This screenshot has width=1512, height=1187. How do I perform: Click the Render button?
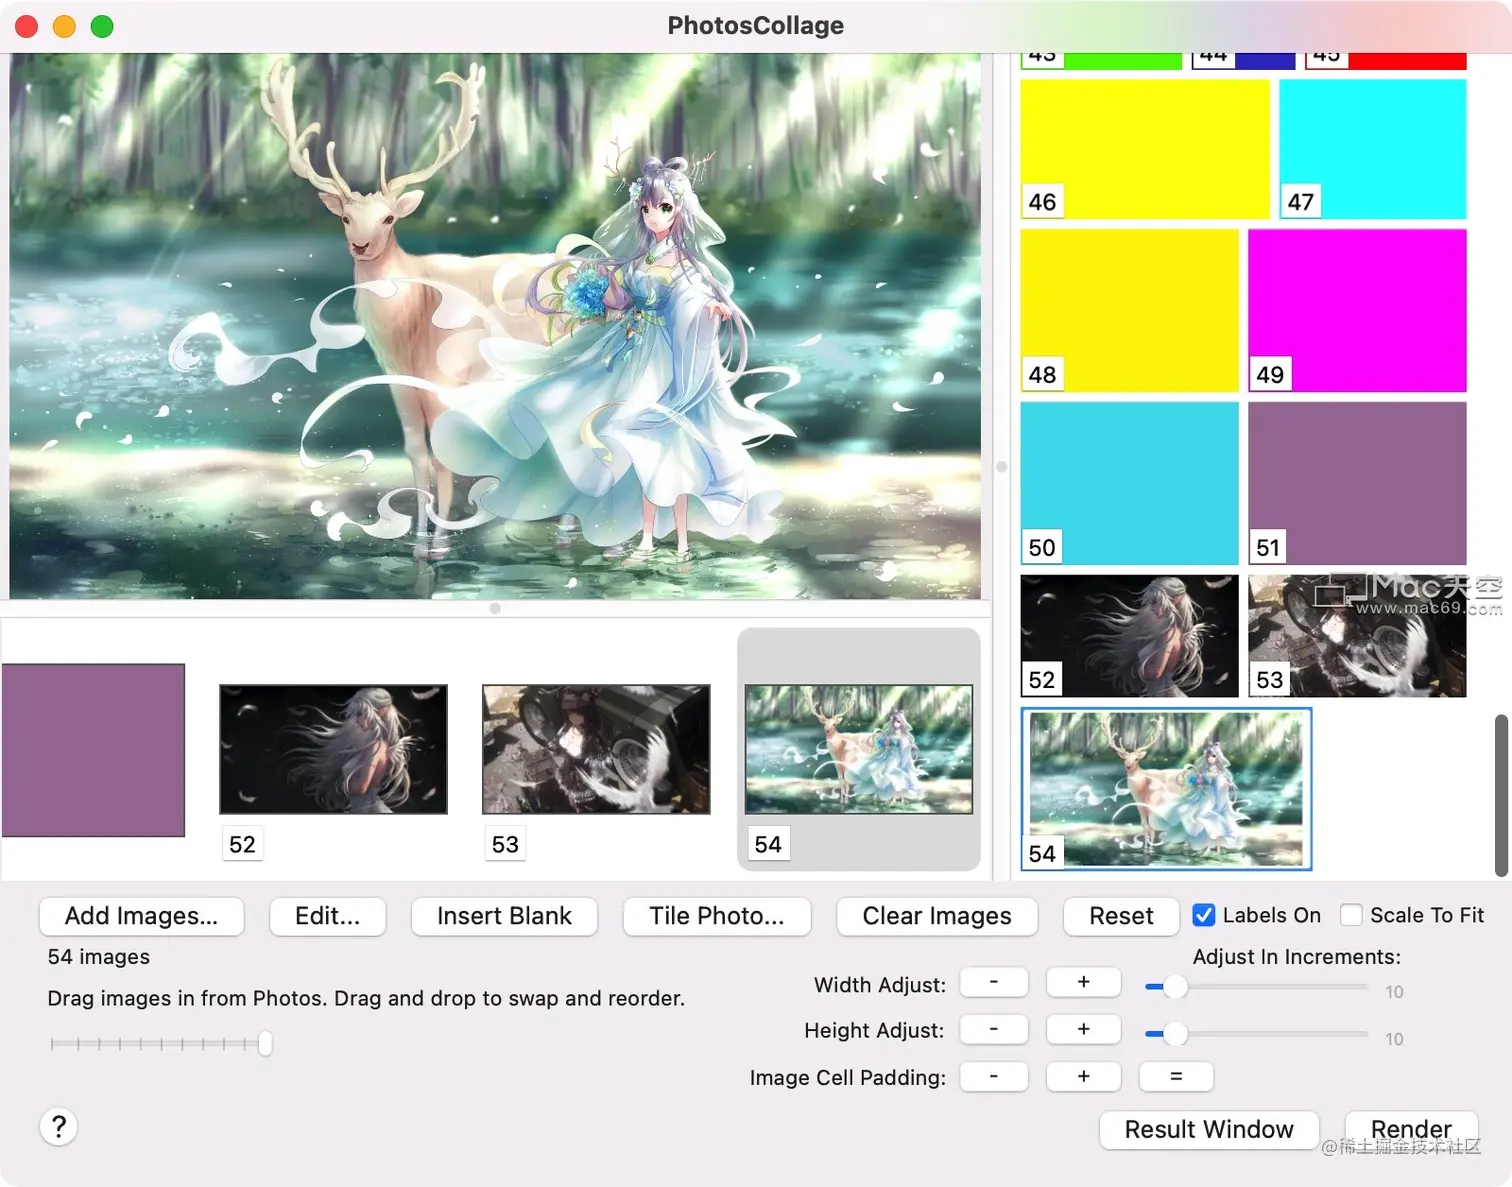pos(1411,1130)
